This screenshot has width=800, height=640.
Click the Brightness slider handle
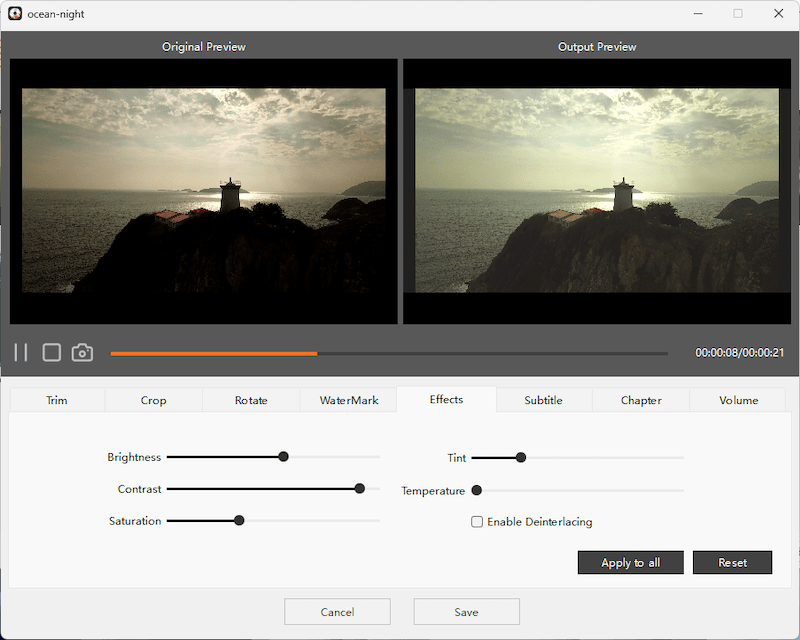click(283, 457)
